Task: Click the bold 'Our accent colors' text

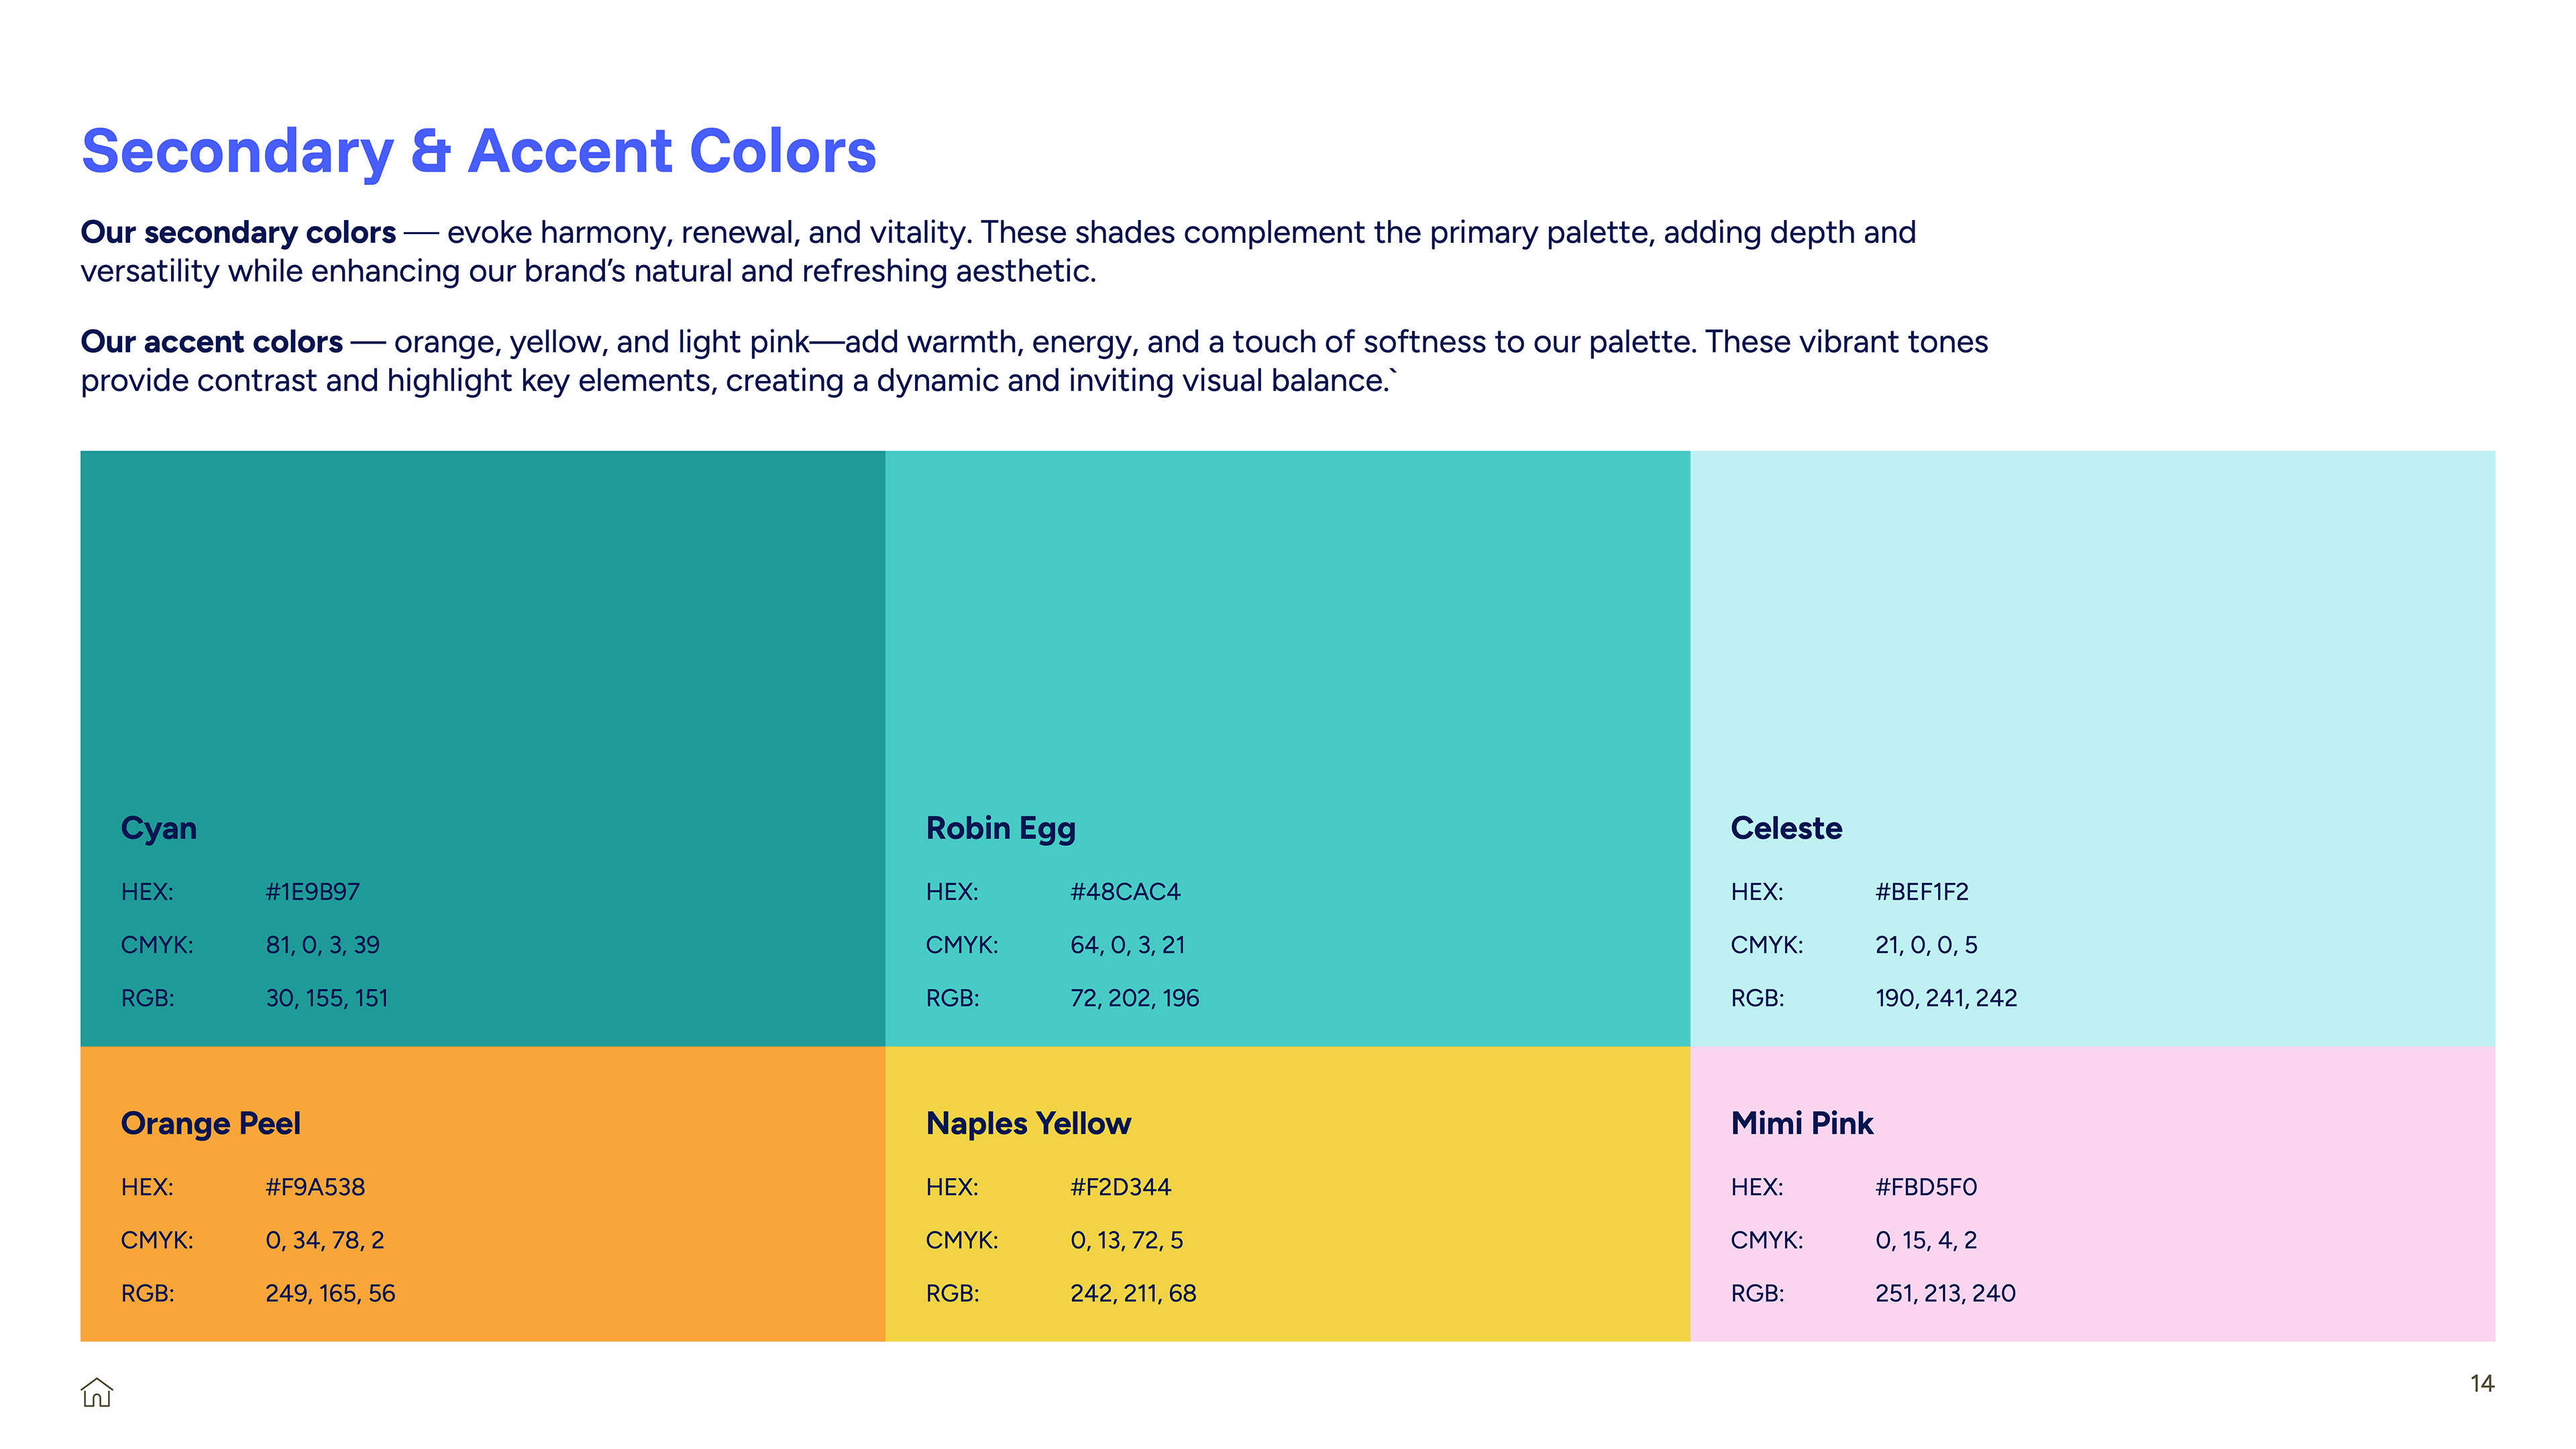Action: (212, 342)
